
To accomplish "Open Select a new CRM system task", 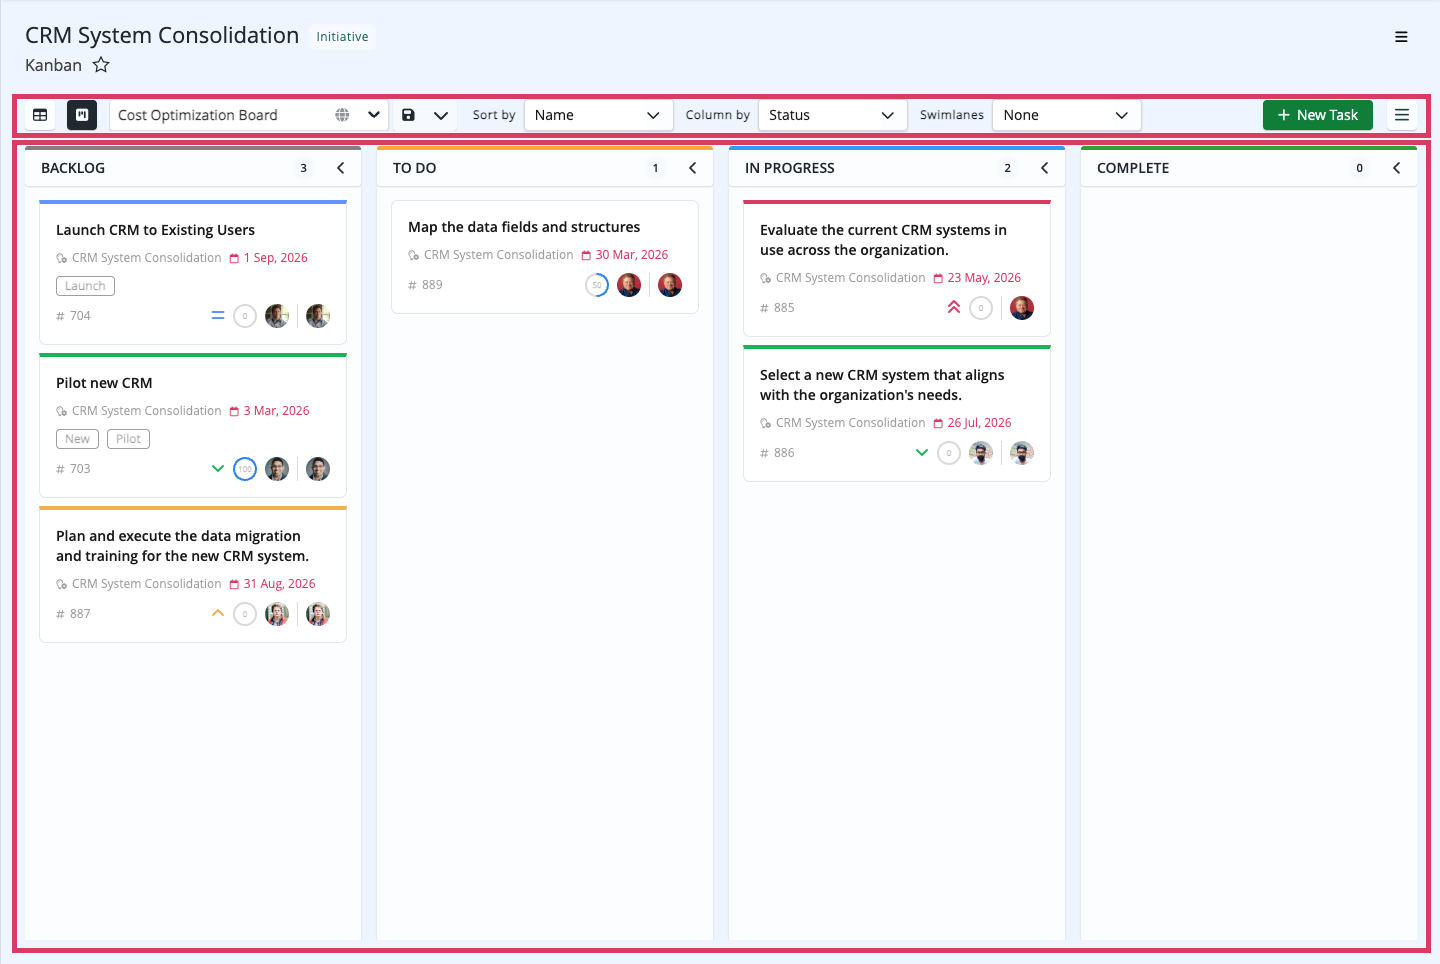I will pyautogui.click(x=882, y=385).
